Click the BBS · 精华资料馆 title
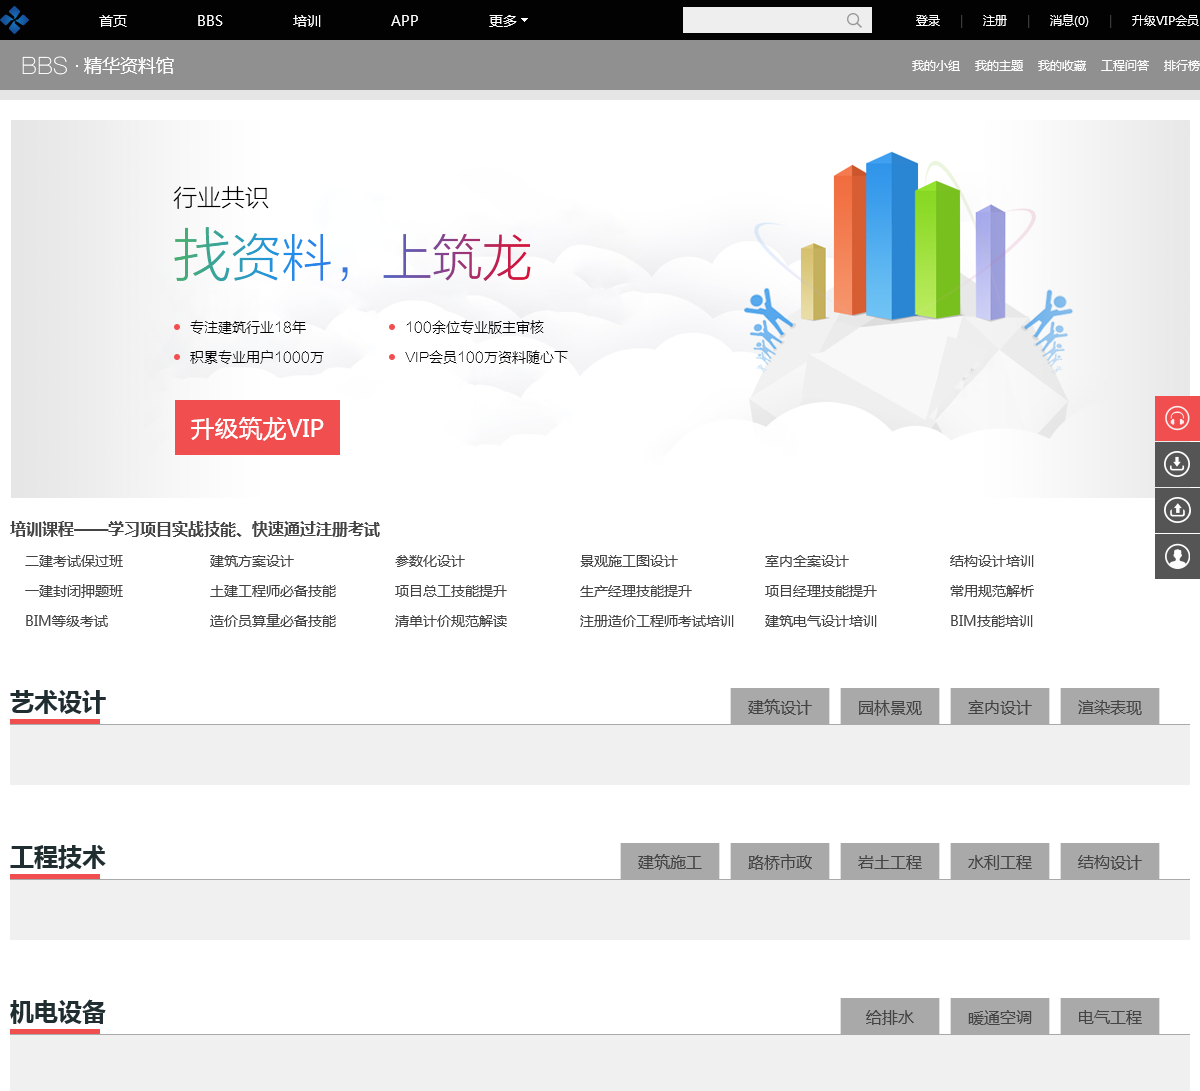 [98, 66]
